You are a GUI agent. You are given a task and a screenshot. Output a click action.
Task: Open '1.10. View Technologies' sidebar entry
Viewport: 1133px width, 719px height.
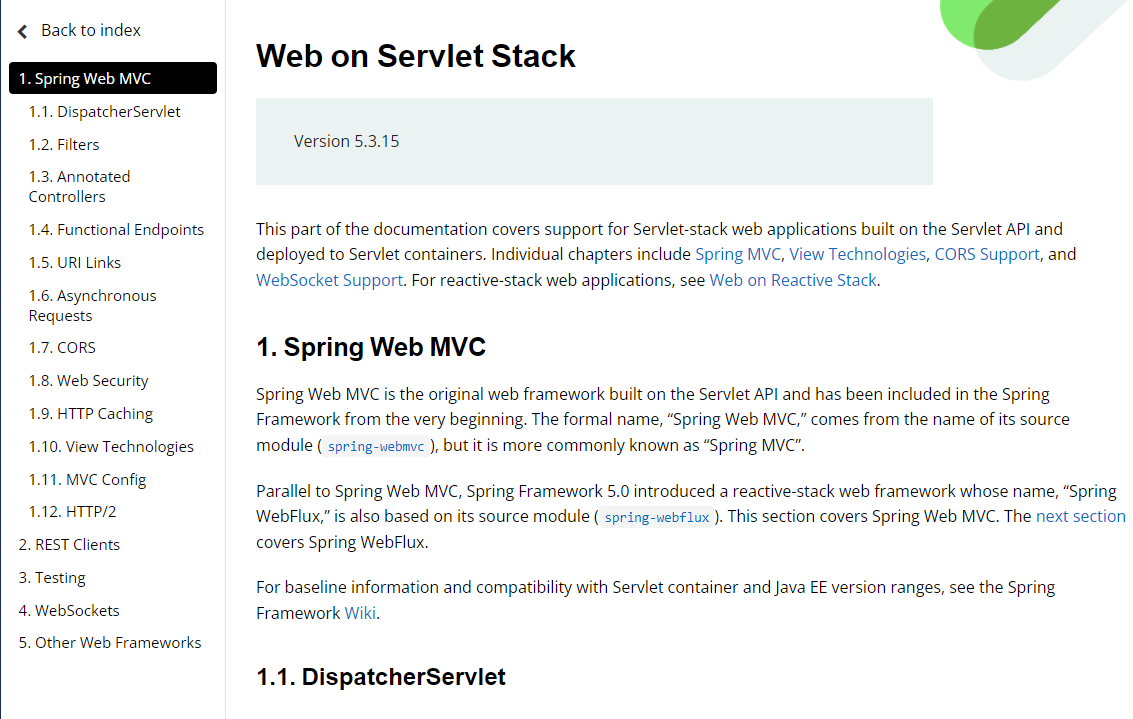[111, 447]
